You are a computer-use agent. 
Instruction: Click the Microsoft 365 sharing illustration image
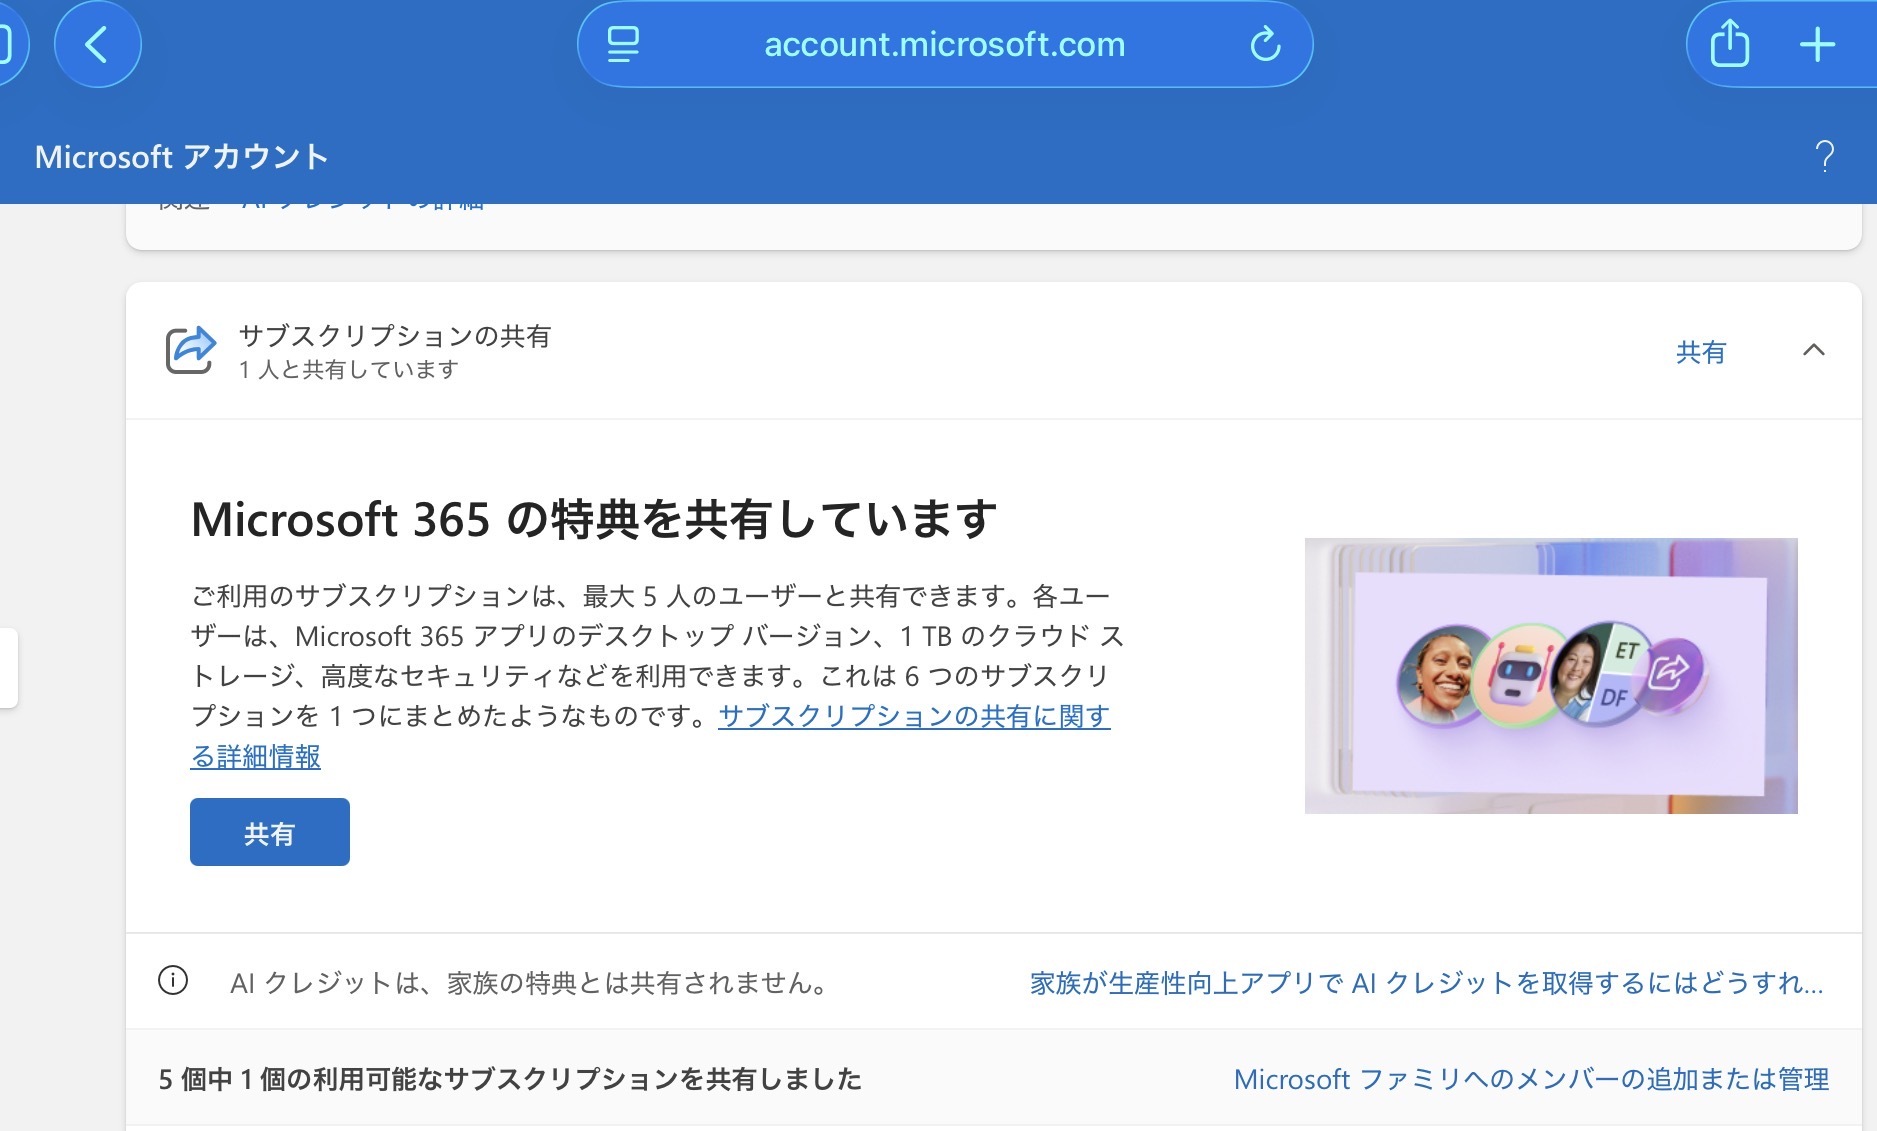1551,676
